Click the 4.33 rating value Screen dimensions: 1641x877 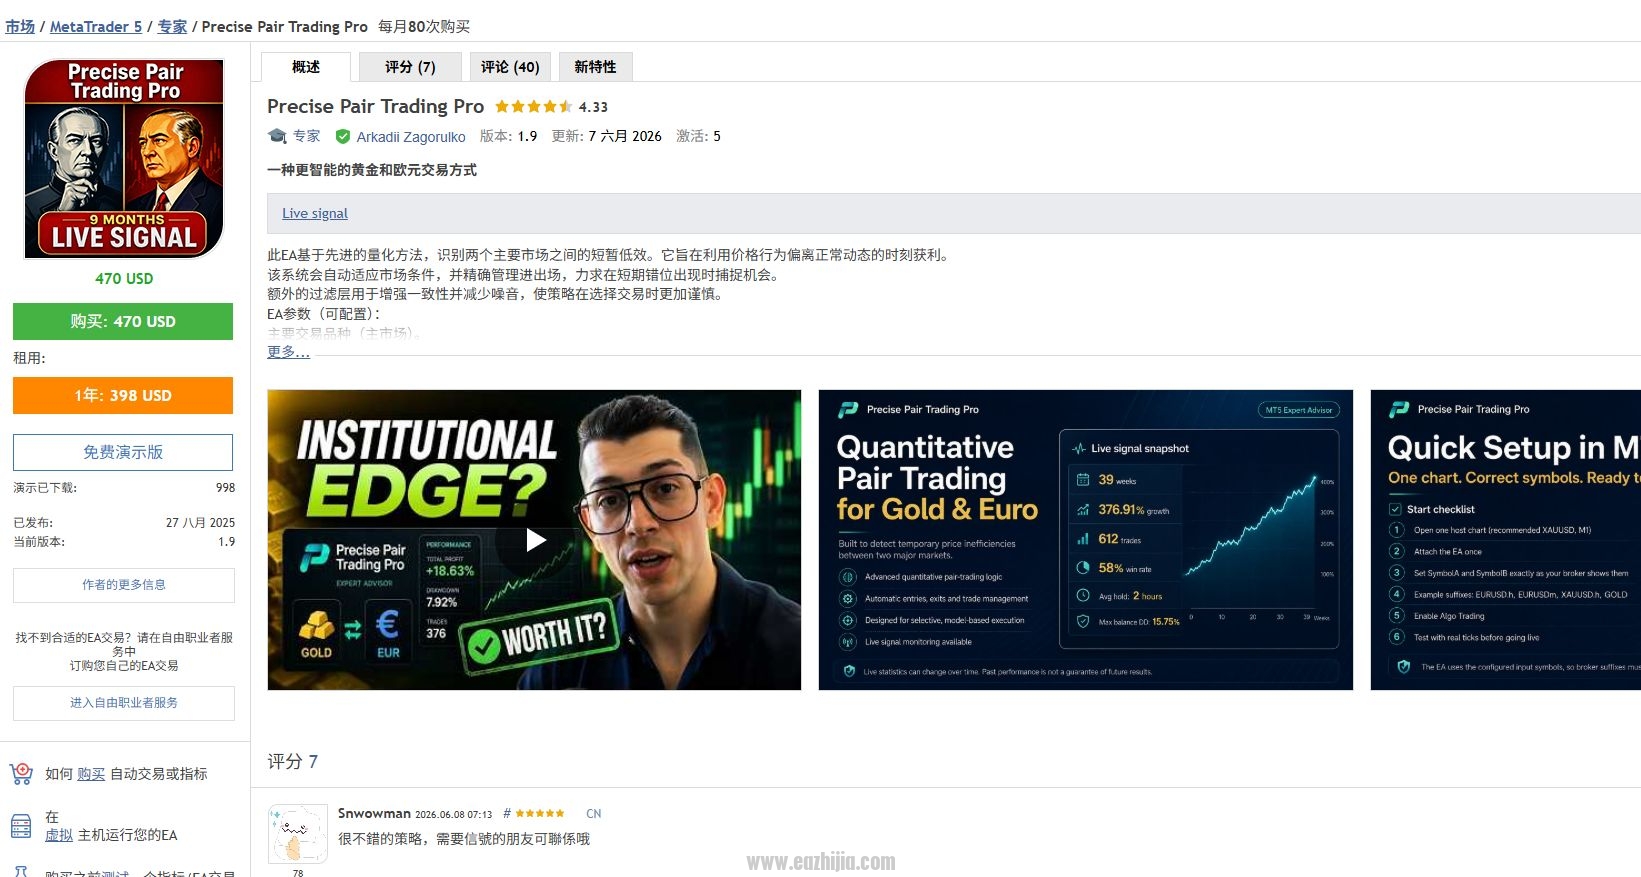click(x=593, y=107)
